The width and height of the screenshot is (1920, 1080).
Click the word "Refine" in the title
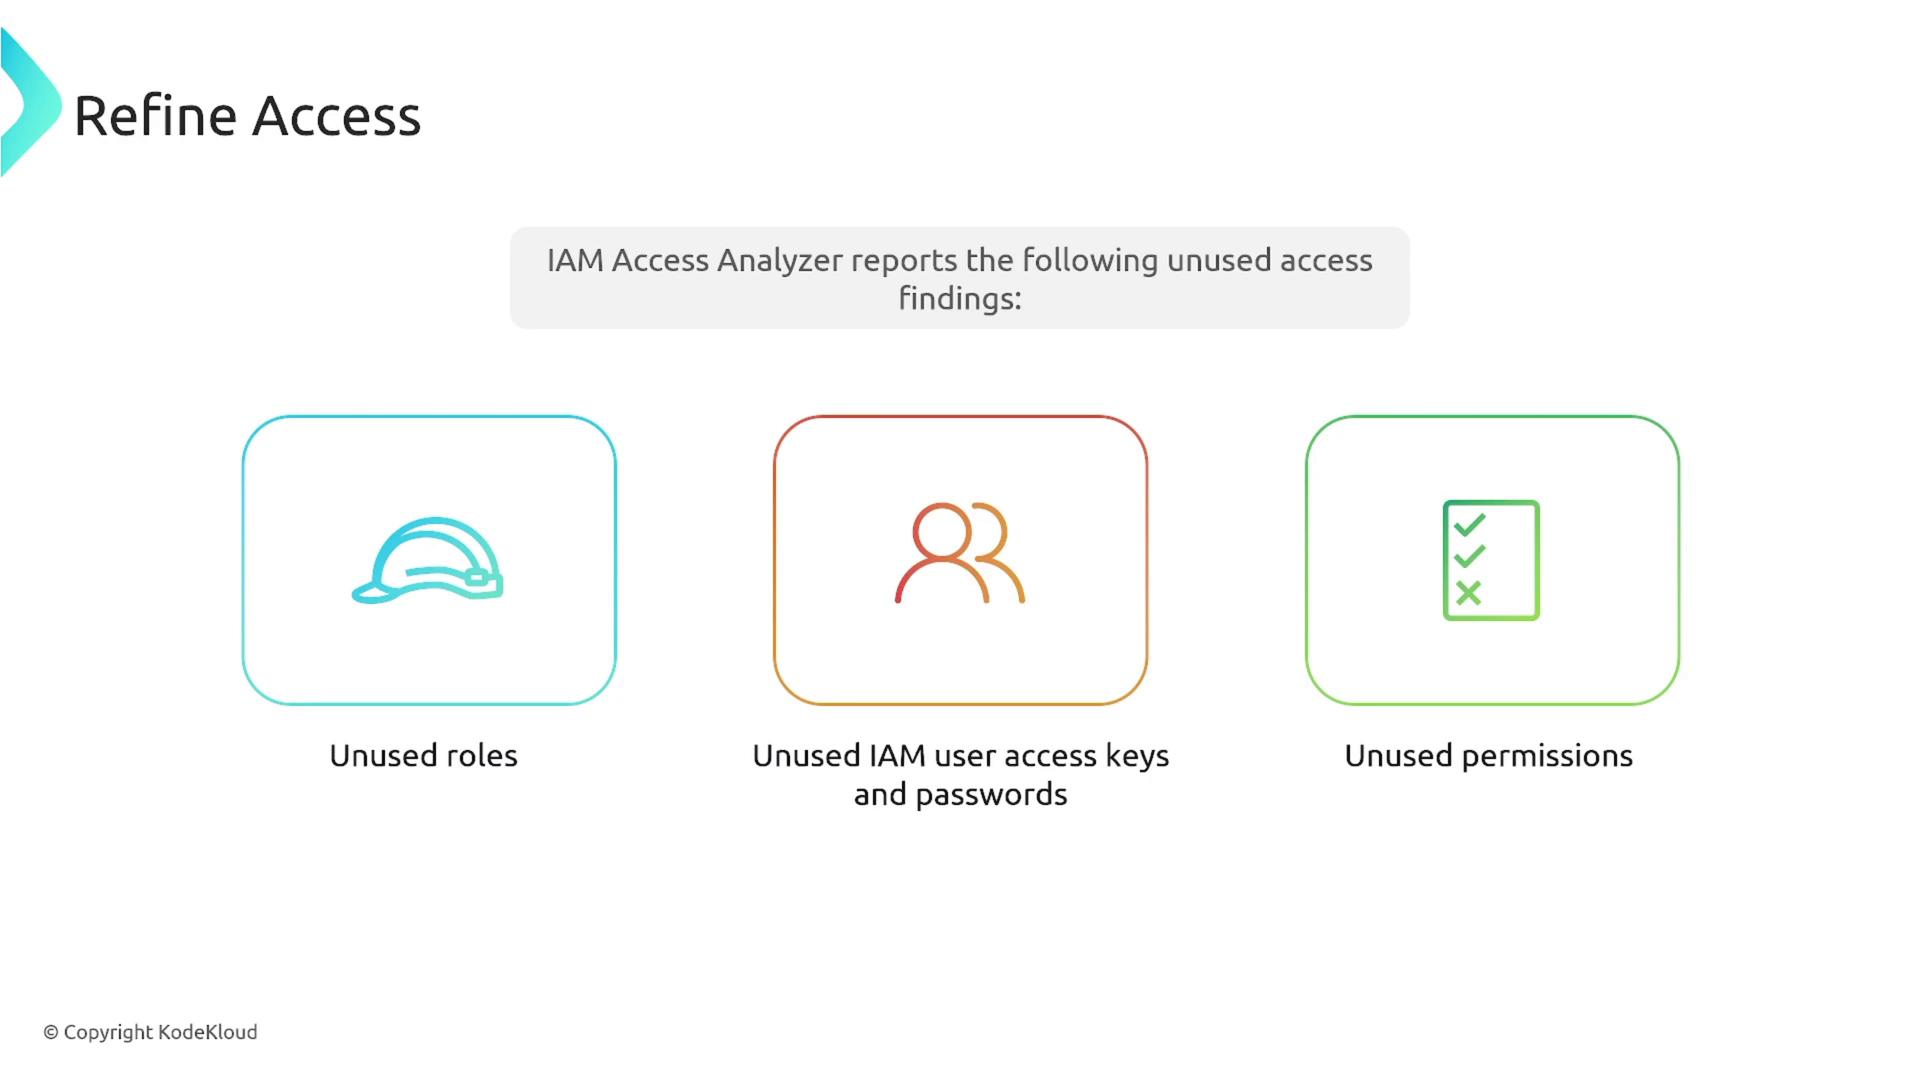(x=154, y=116)
